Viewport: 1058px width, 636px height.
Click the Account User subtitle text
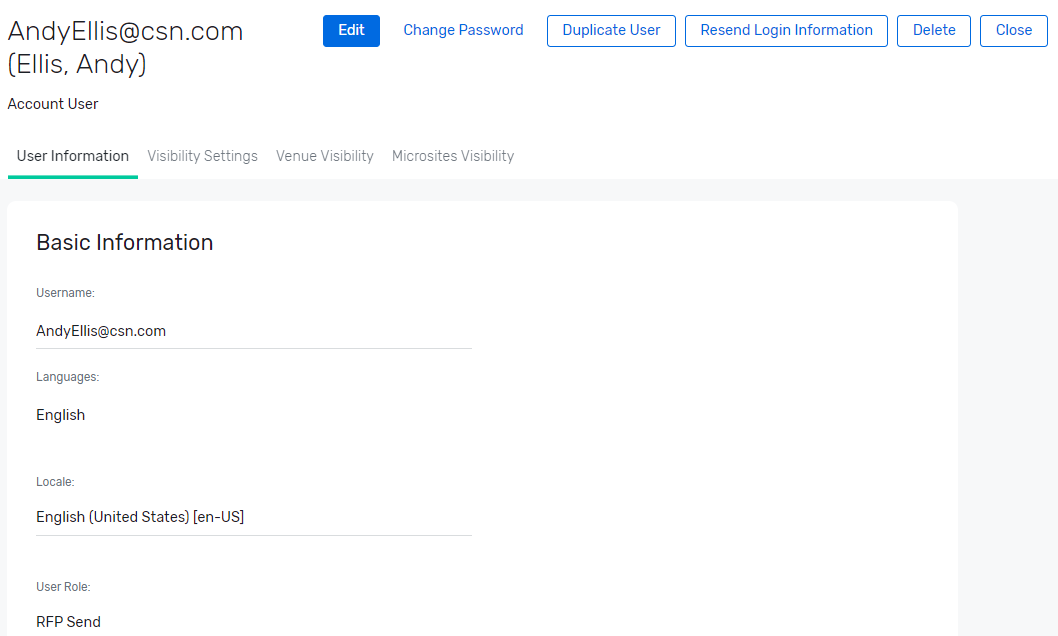coord(53,104)
